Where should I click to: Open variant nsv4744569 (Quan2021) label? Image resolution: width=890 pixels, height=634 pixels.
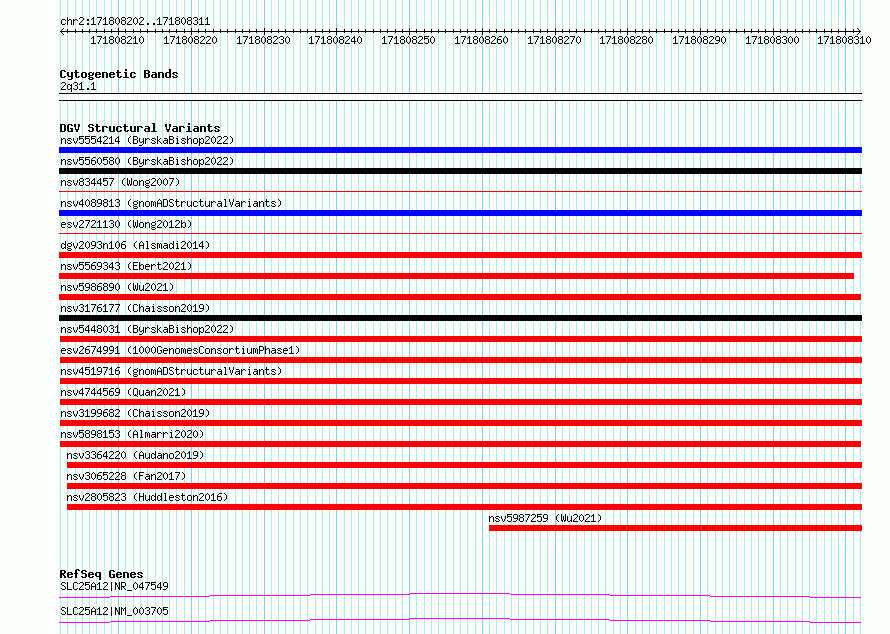[123, 392]
